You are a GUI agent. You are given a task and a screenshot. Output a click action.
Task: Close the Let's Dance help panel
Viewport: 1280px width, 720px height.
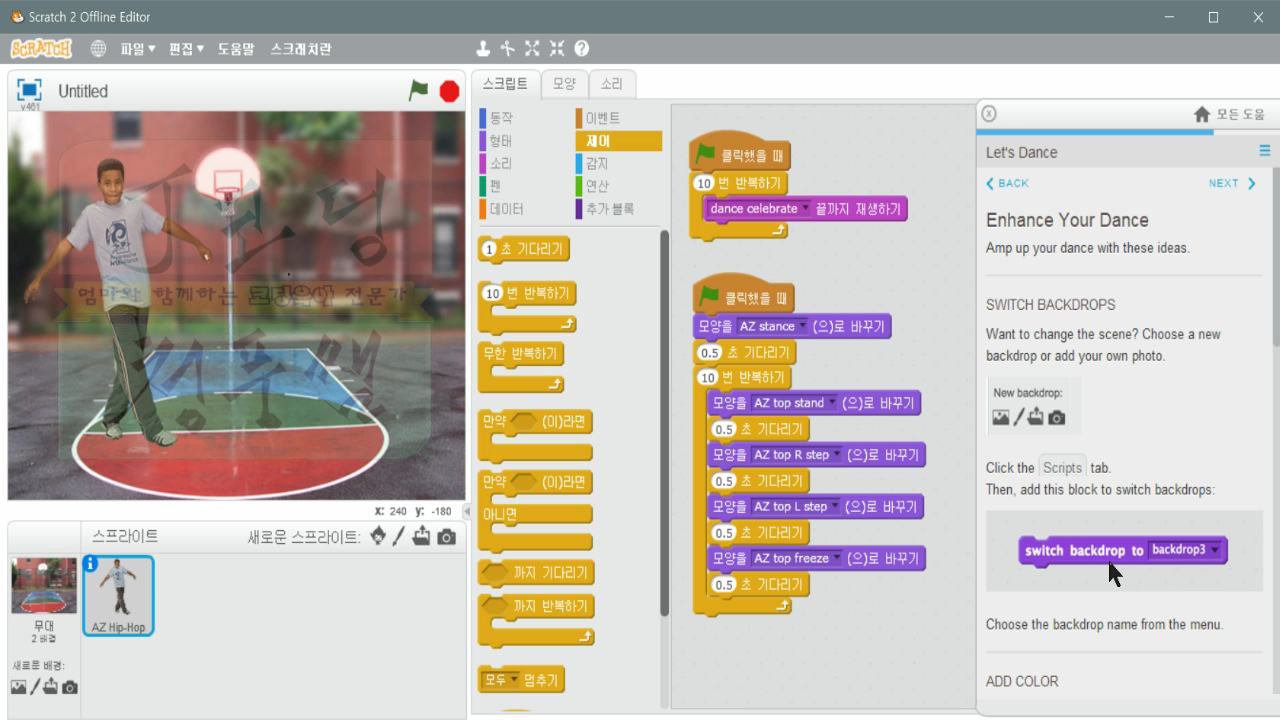pos(989,114)
